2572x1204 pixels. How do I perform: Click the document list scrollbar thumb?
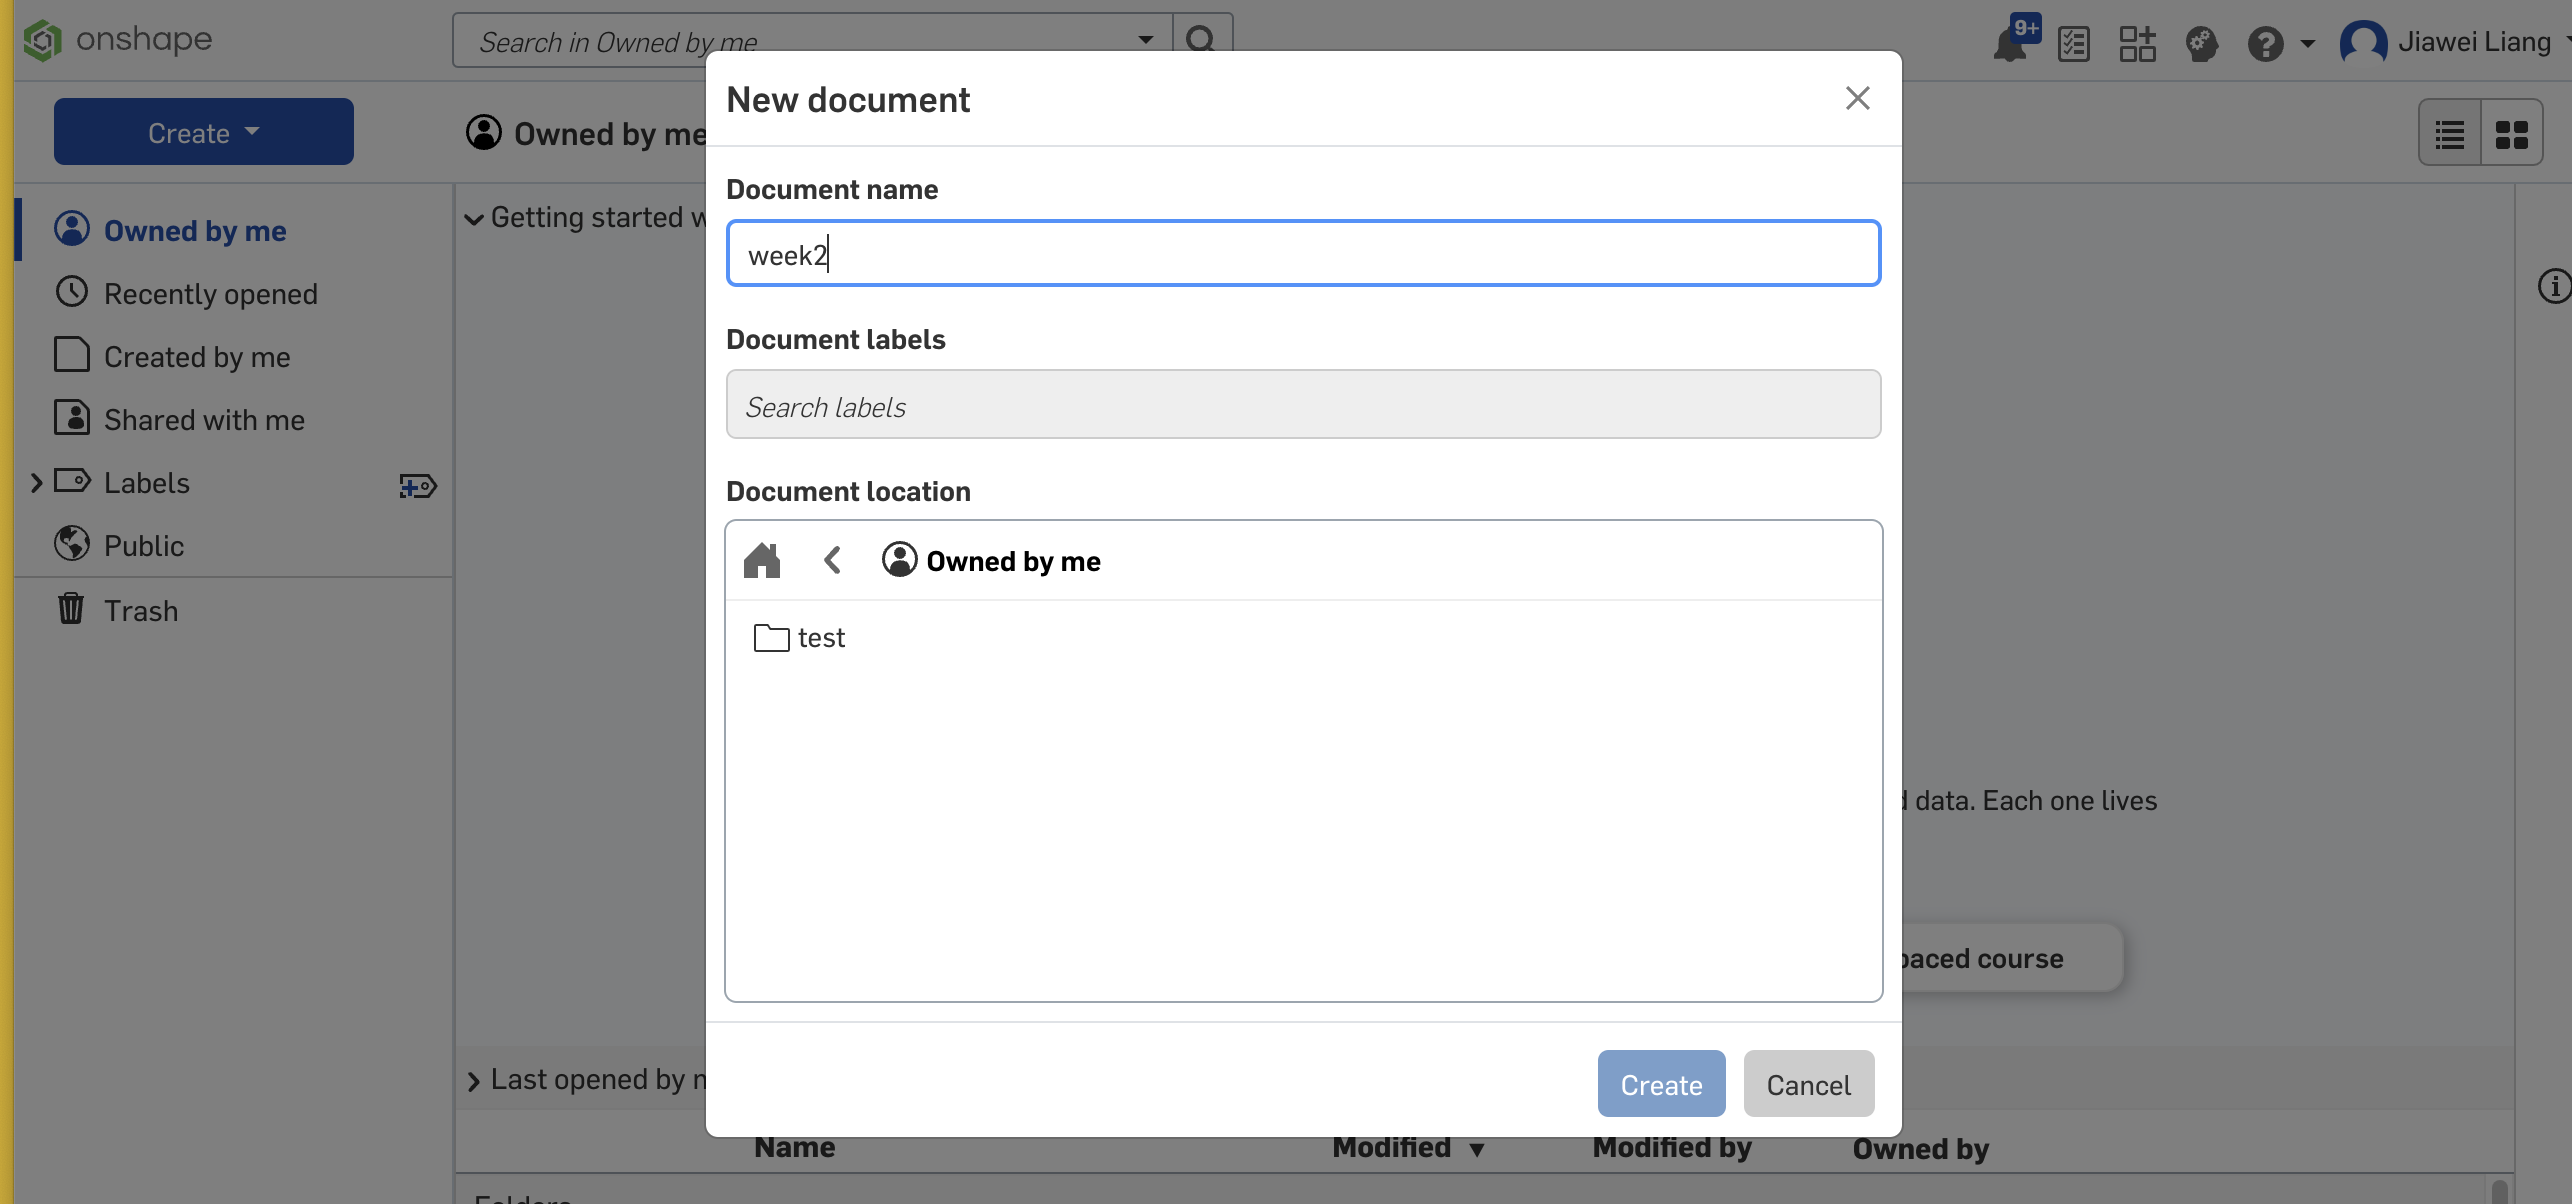tap(2499, 1192)
